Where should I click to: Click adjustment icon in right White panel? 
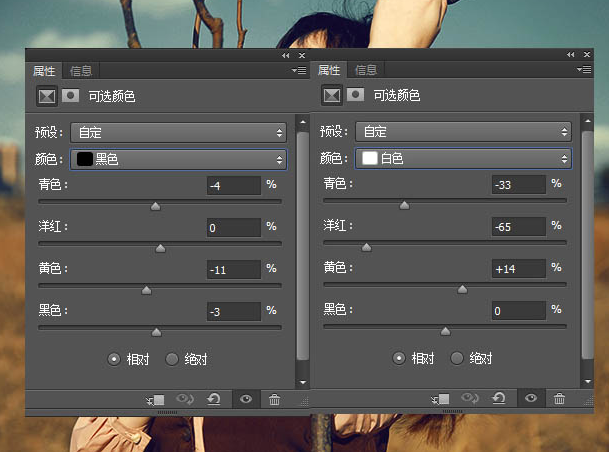332,95
